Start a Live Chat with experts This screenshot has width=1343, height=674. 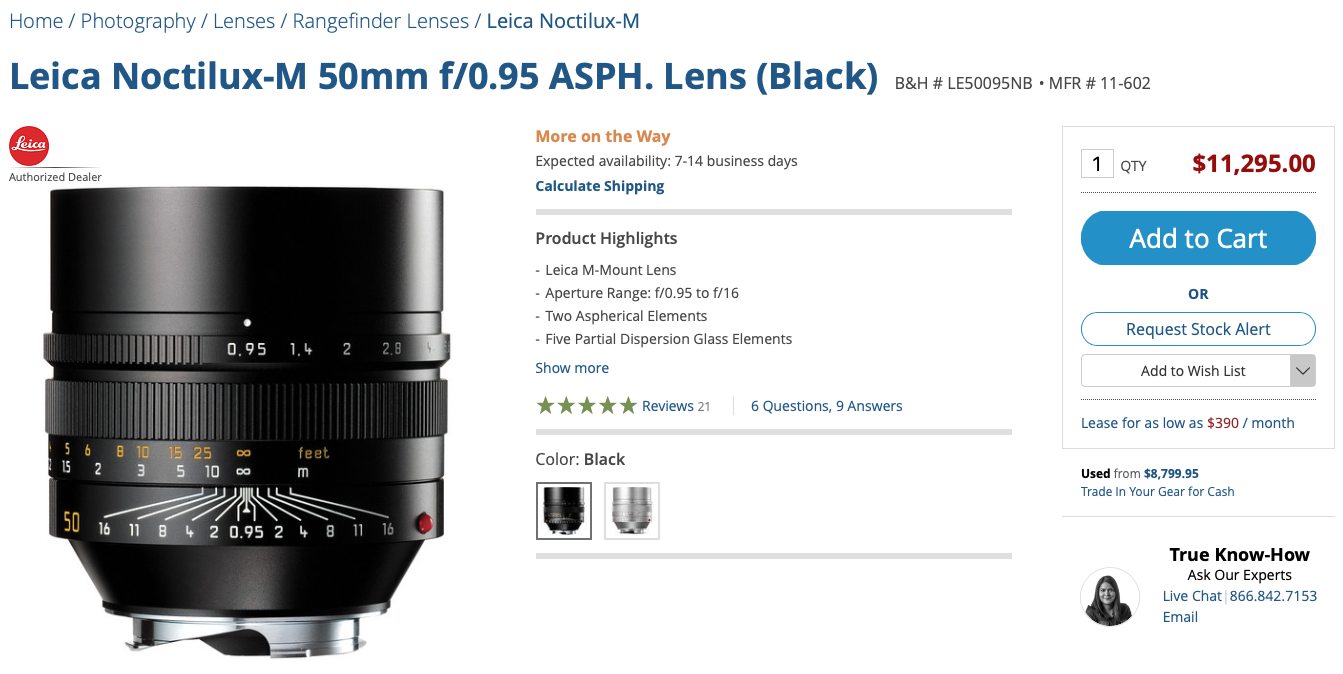1192,596
